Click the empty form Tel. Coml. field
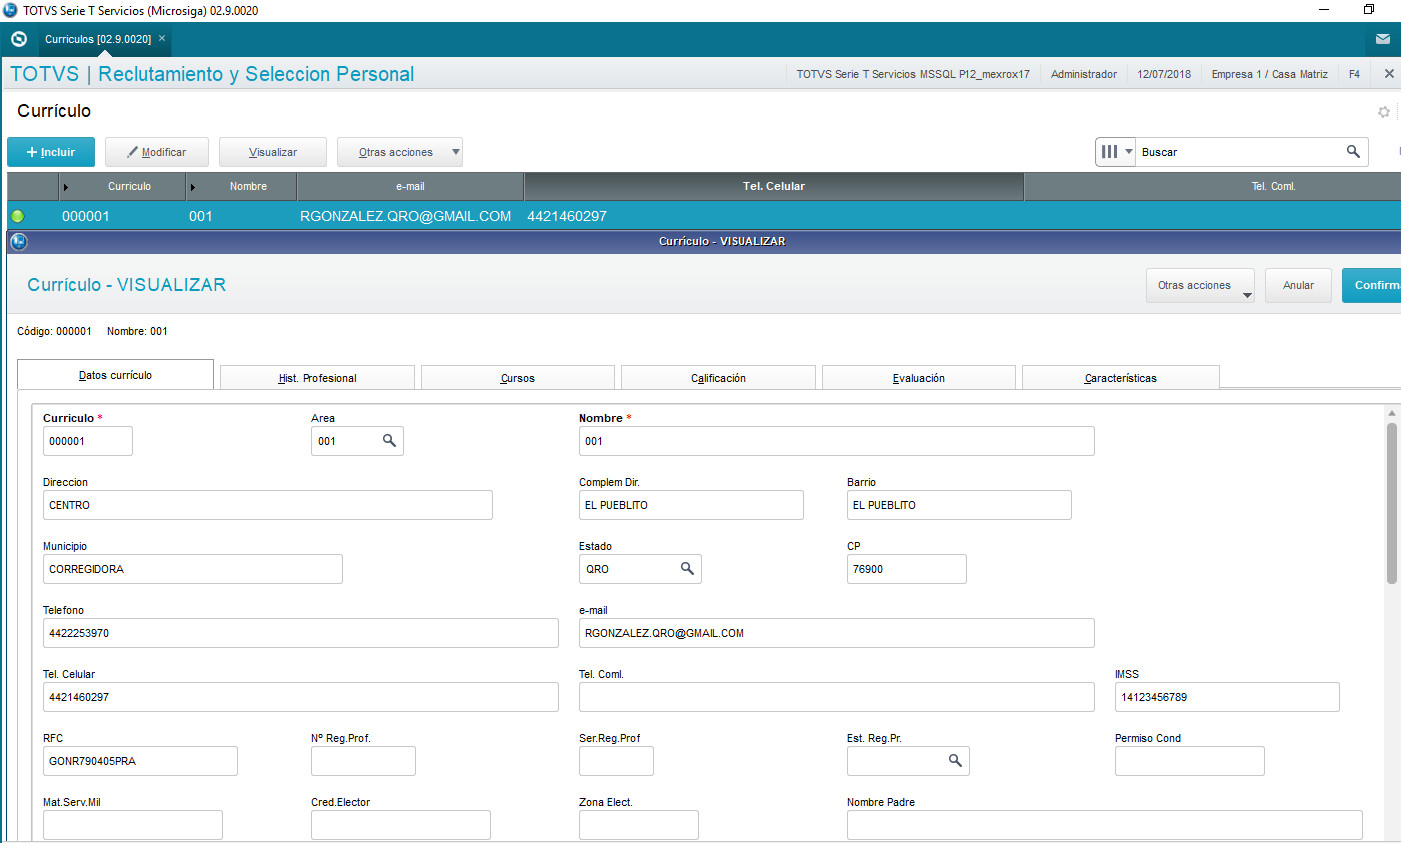The height and width of the screenshot is (843, 1401). coord(837,697)
